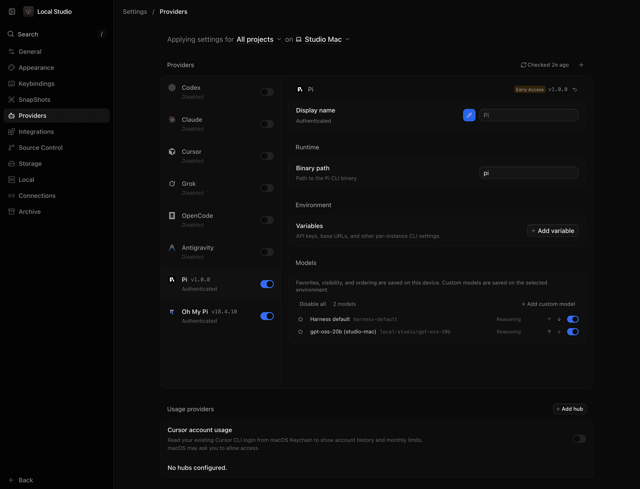Click the Local Studio logo icon

click(28, 11)
